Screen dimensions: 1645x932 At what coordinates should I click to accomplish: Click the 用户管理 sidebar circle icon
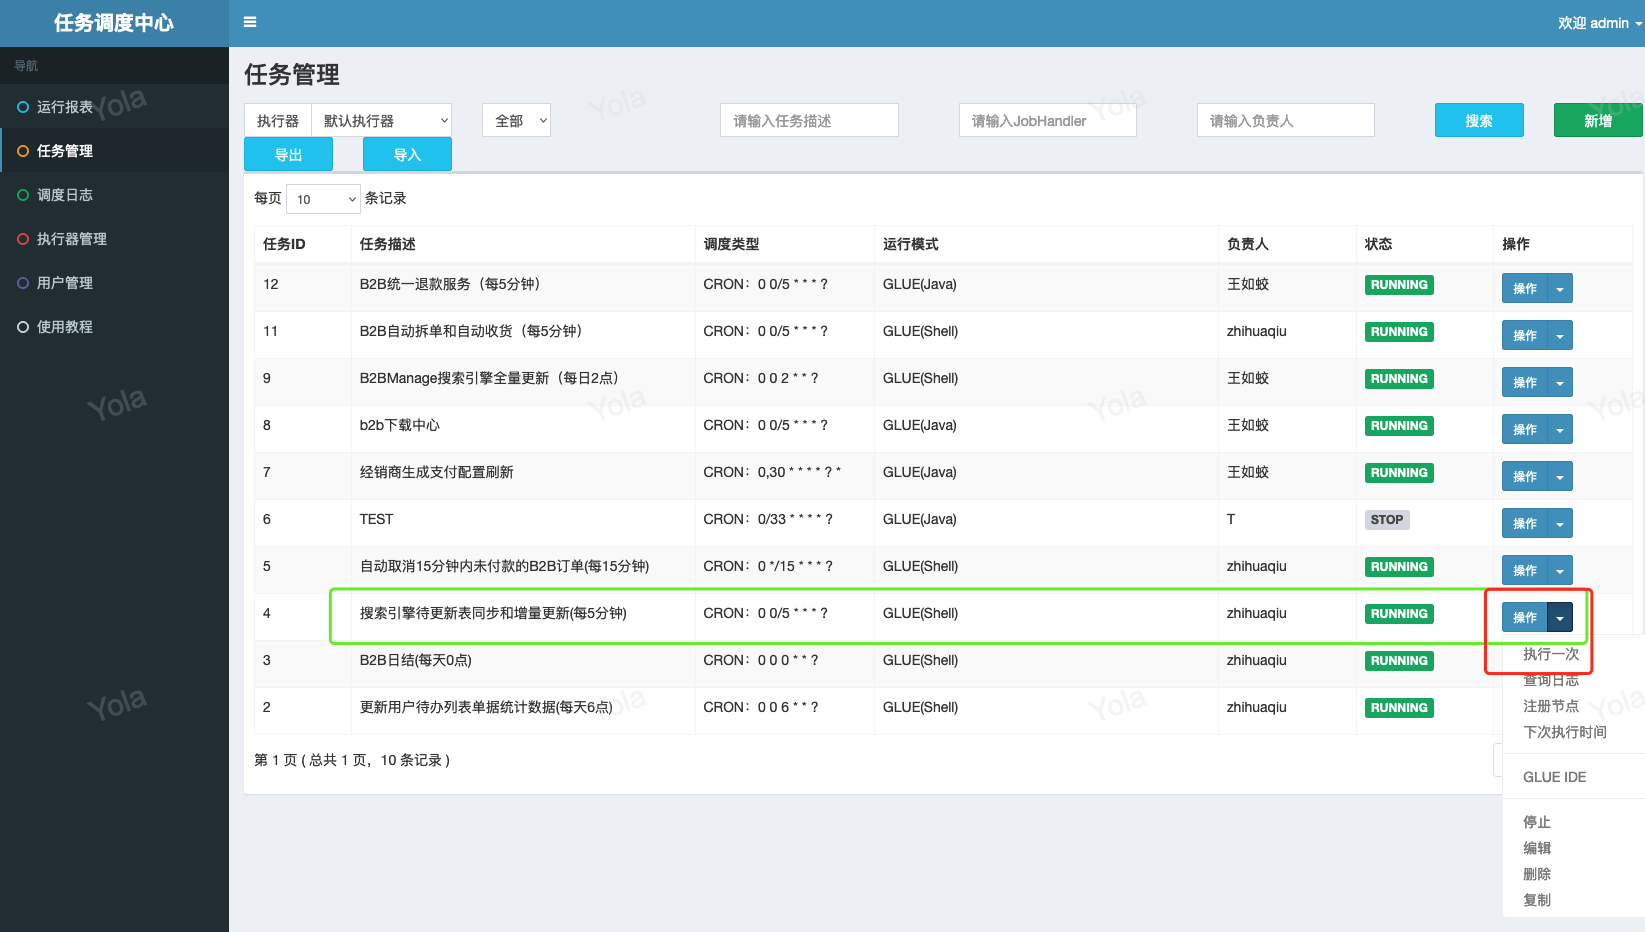tap(23, 283)
